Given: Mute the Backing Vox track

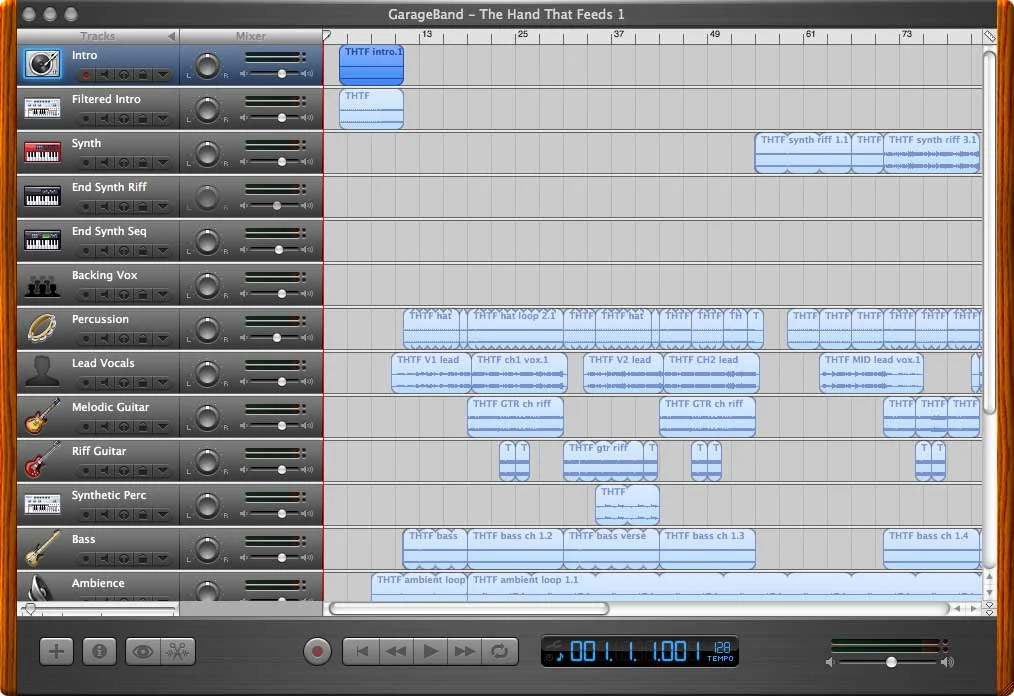Looking at the screenshot, I should [x=105, y=294].
